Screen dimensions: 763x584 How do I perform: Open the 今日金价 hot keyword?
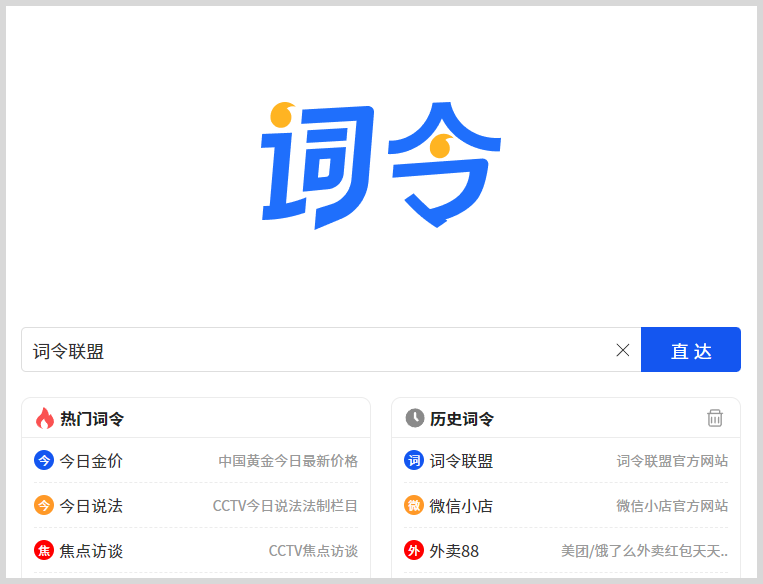click(91, 461)
